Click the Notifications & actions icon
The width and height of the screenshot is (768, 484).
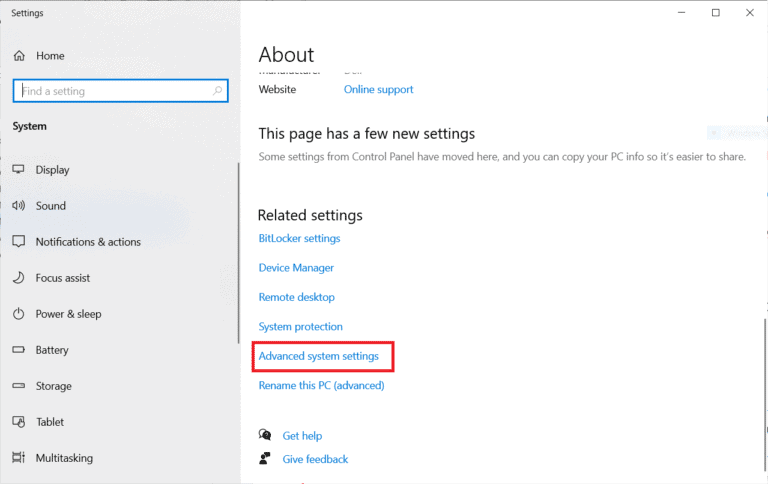19,242
